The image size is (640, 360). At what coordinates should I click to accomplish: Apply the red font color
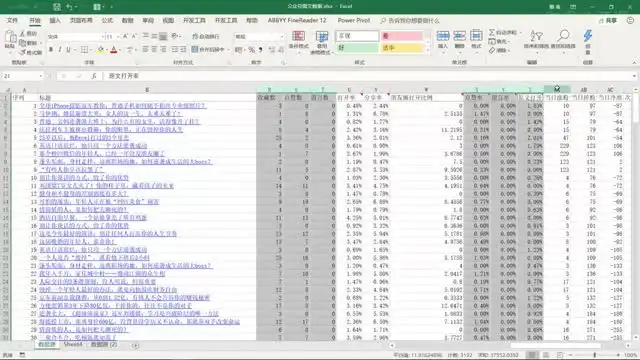(114, 49)
